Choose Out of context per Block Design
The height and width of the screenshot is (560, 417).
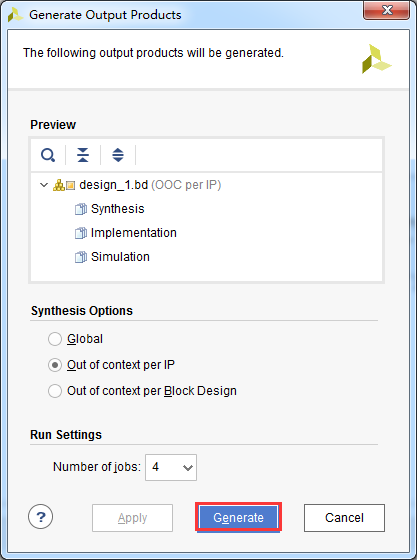[55, 391]
